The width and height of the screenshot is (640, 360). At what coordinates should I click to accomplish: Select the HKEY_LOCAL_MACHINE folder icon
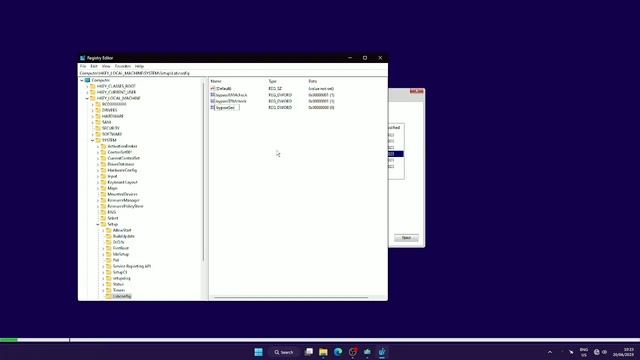[93, 98]
